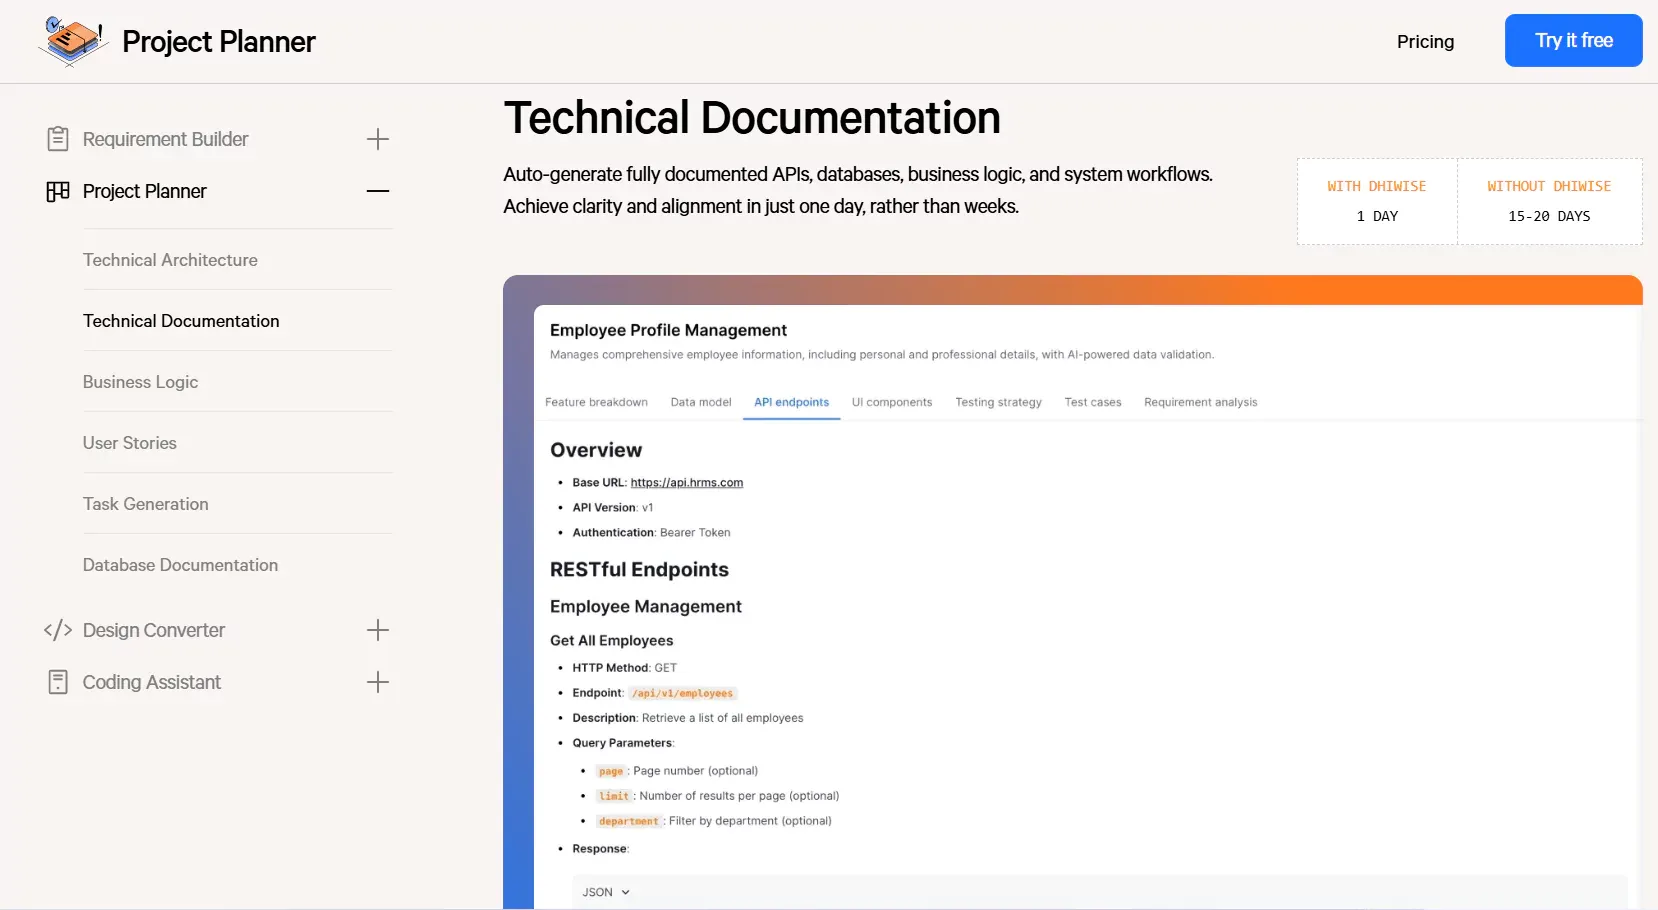Click the 'API Version: v1' line

point(612,507)
